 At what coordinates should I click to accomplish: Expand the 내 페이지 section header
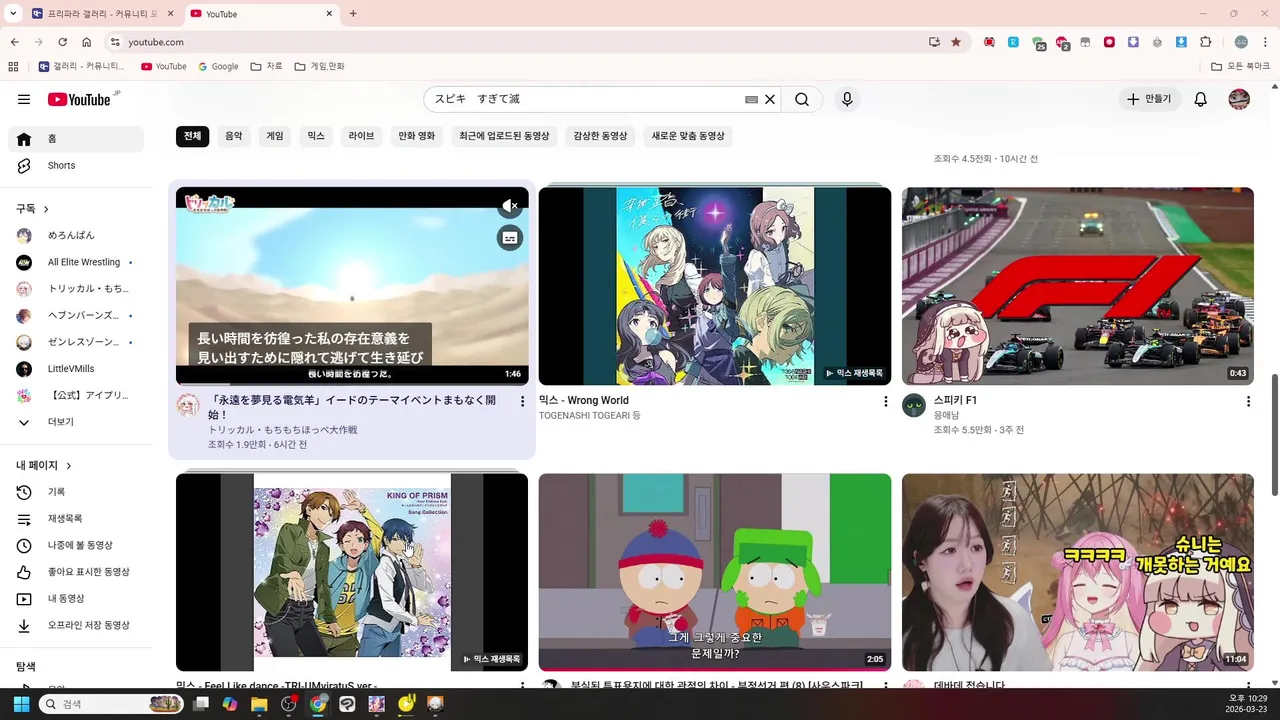point(44,465)
